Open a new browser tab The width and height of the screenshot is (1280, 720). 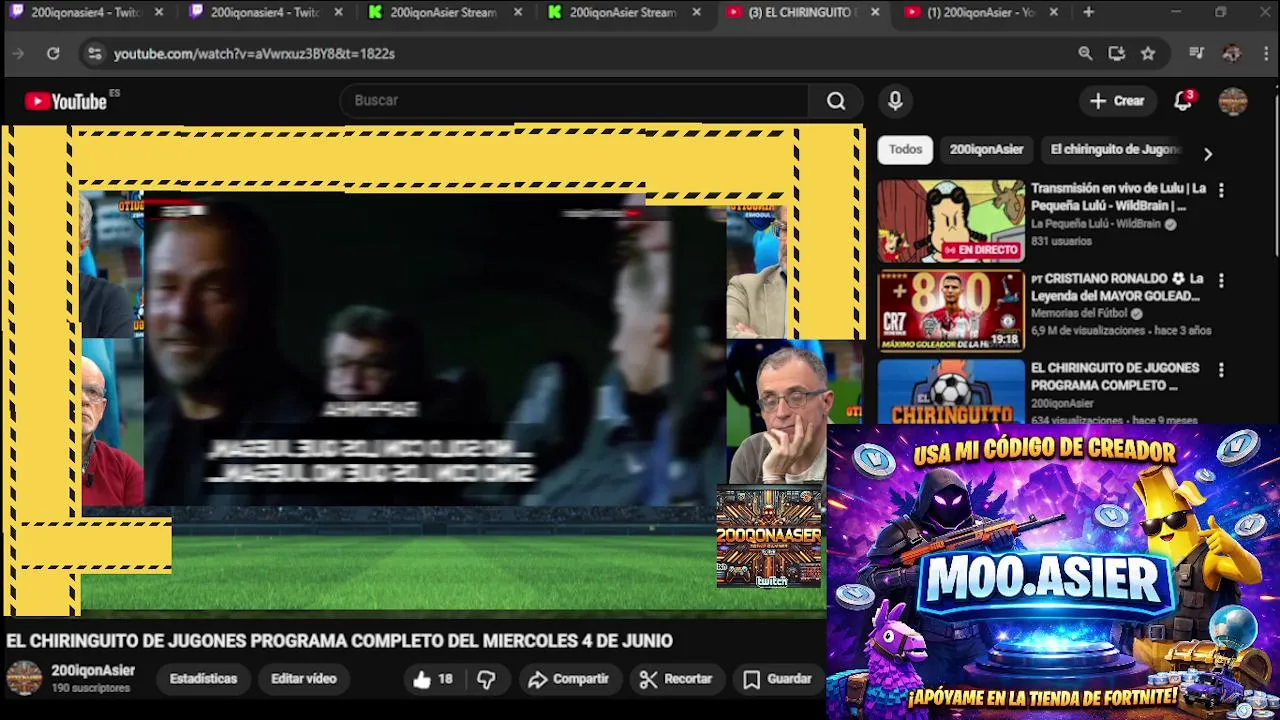click(1088, 13)
